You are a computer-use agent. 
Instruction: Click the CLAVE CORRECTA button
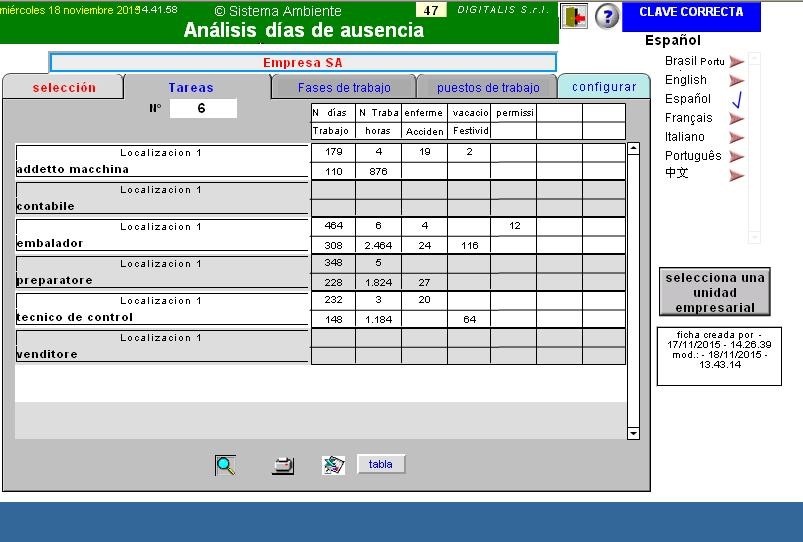click(691, 16)
